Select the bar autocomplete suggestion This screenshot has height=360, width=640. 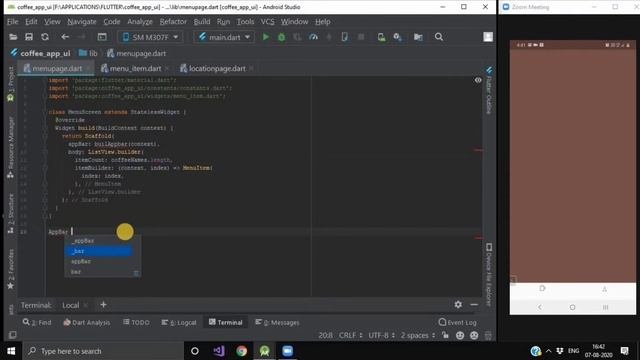[x=102, y=271]
